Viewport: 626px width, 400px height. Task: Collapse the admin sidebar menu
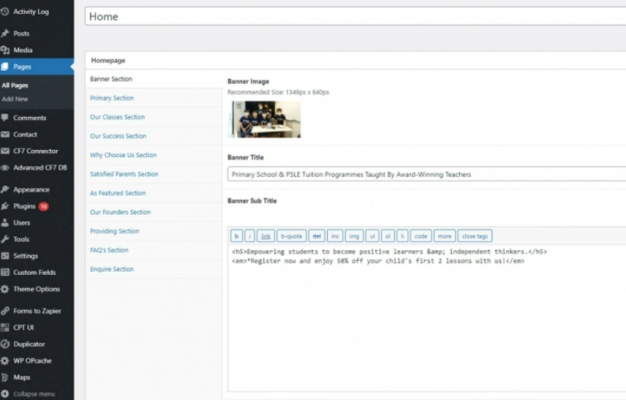pos(33,394)
